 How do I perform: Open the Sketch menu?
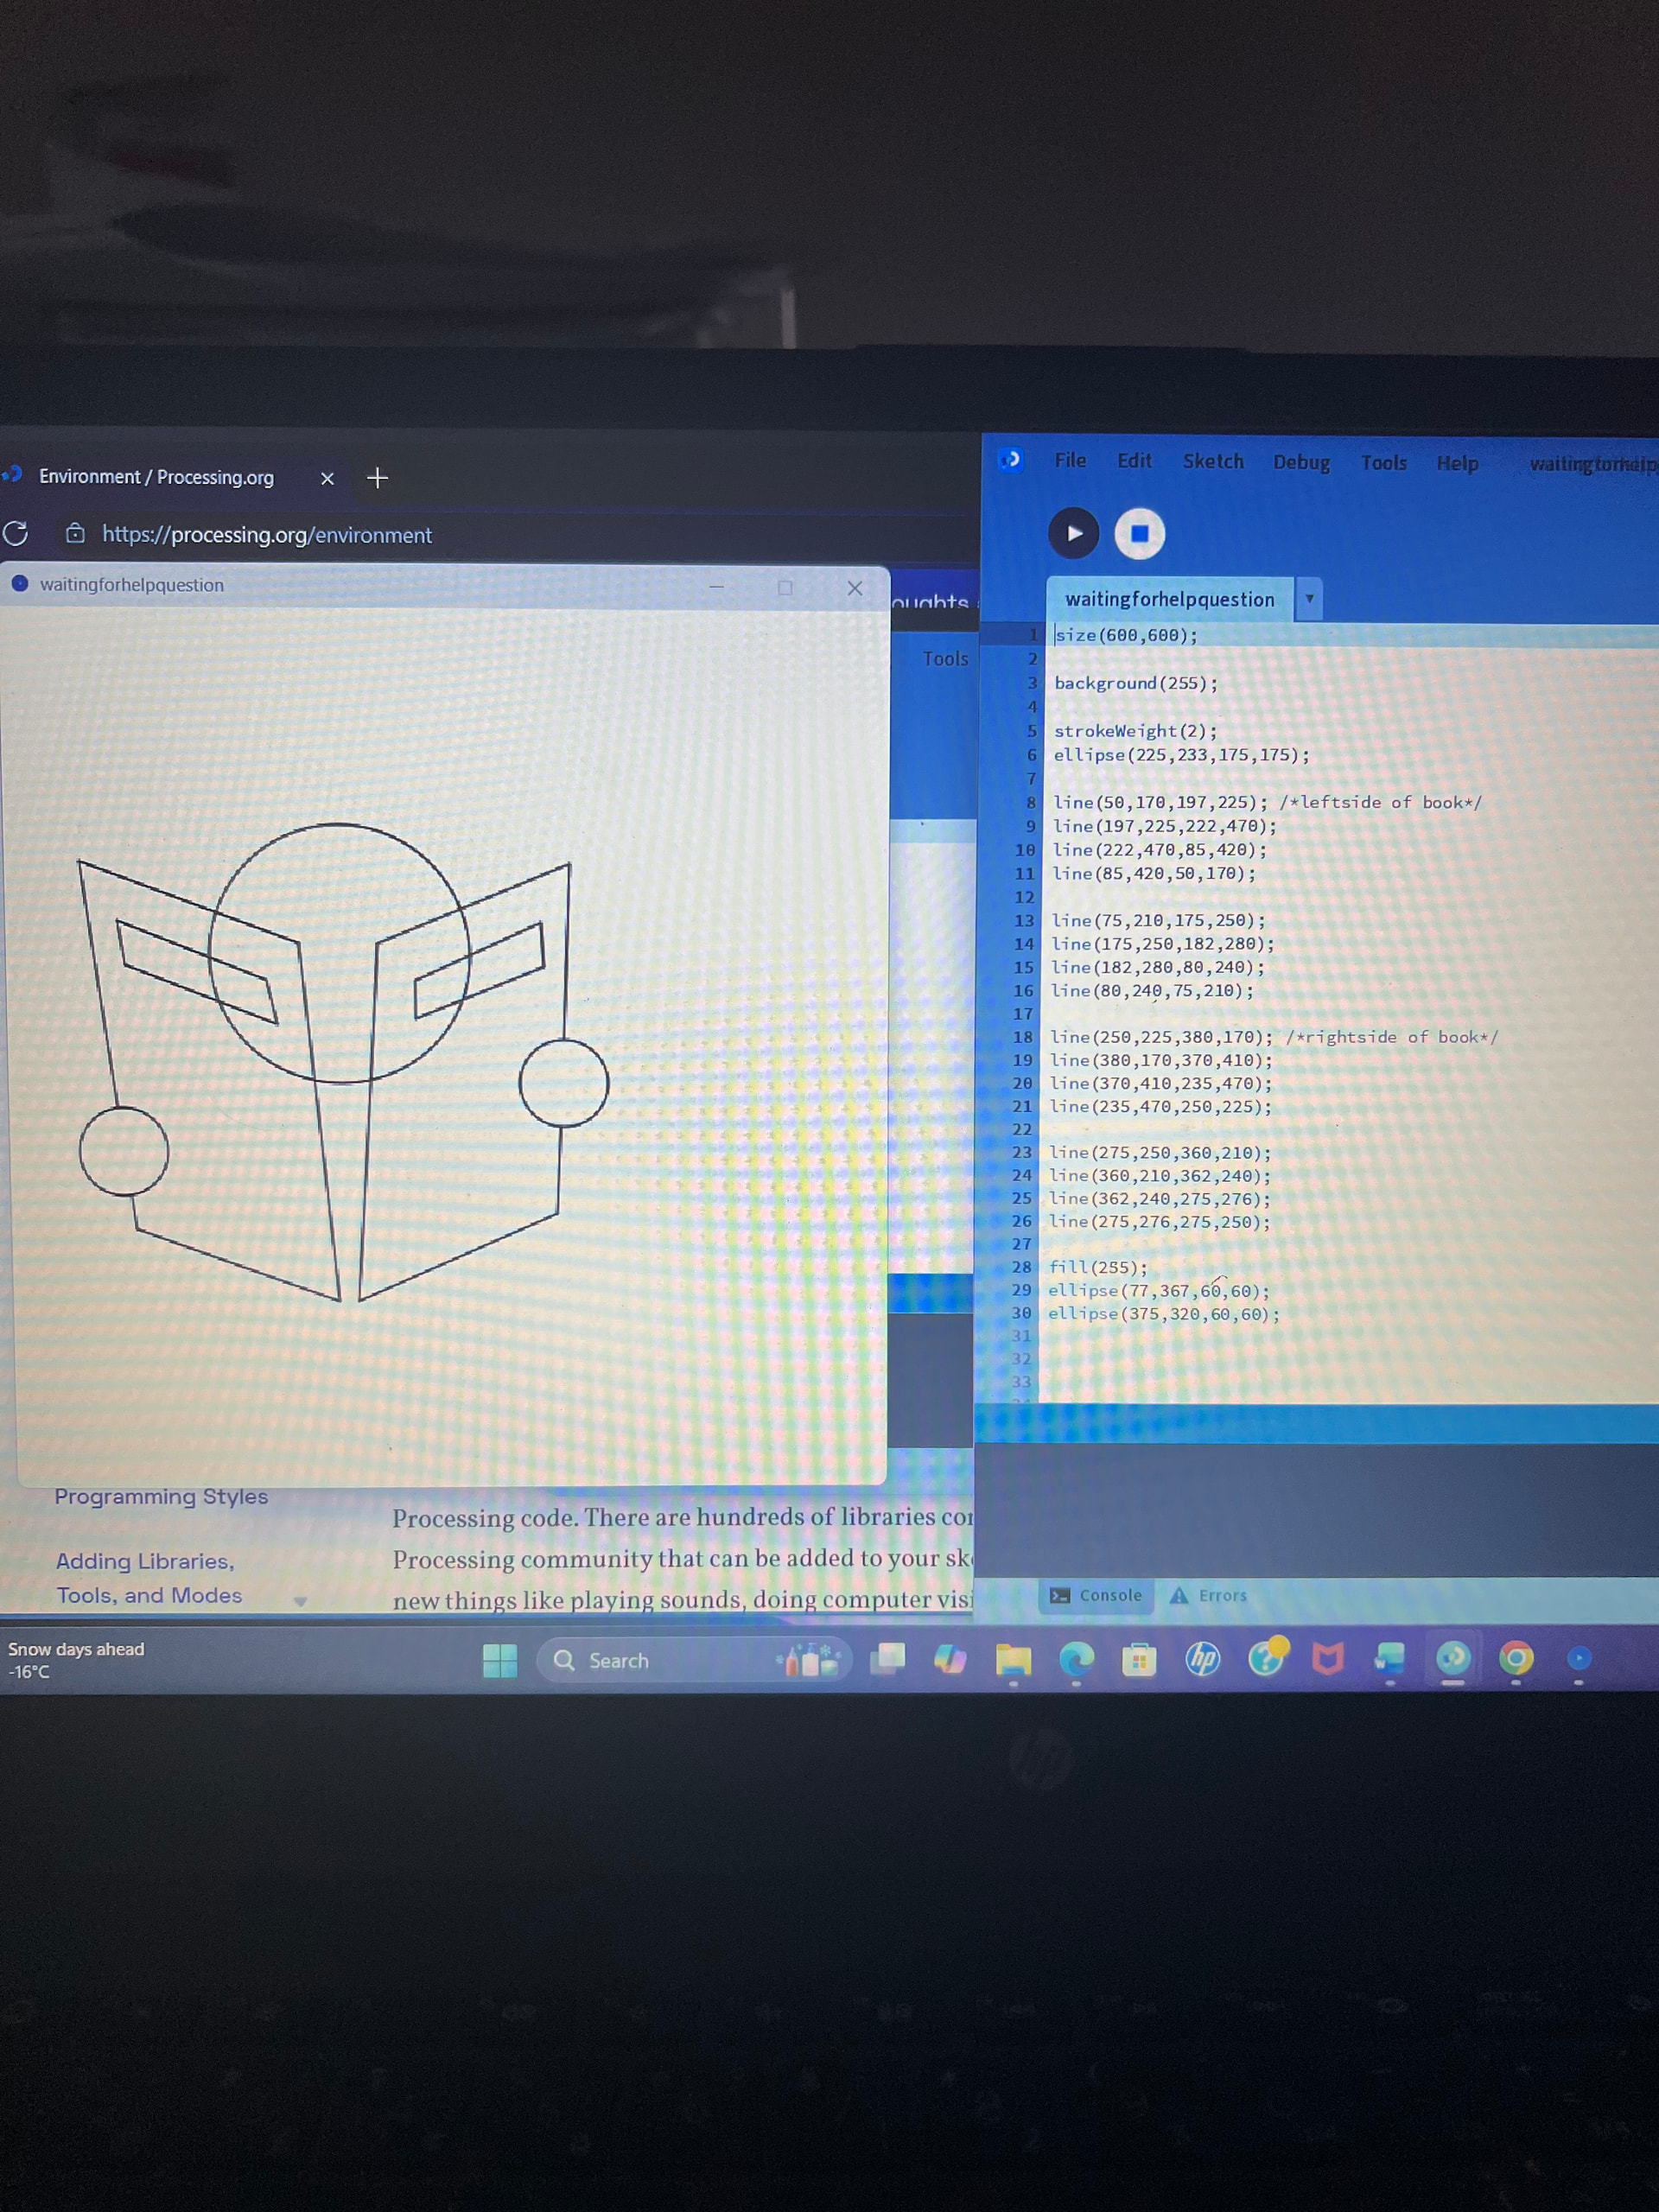click(1212, 461)
